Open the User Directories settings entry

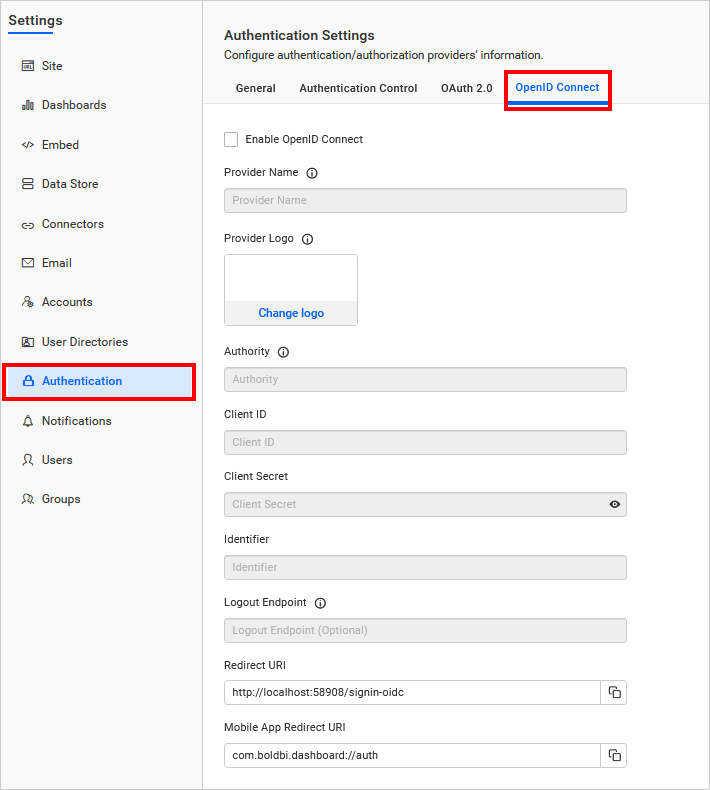pyautogui.click(x=85, y=342)
